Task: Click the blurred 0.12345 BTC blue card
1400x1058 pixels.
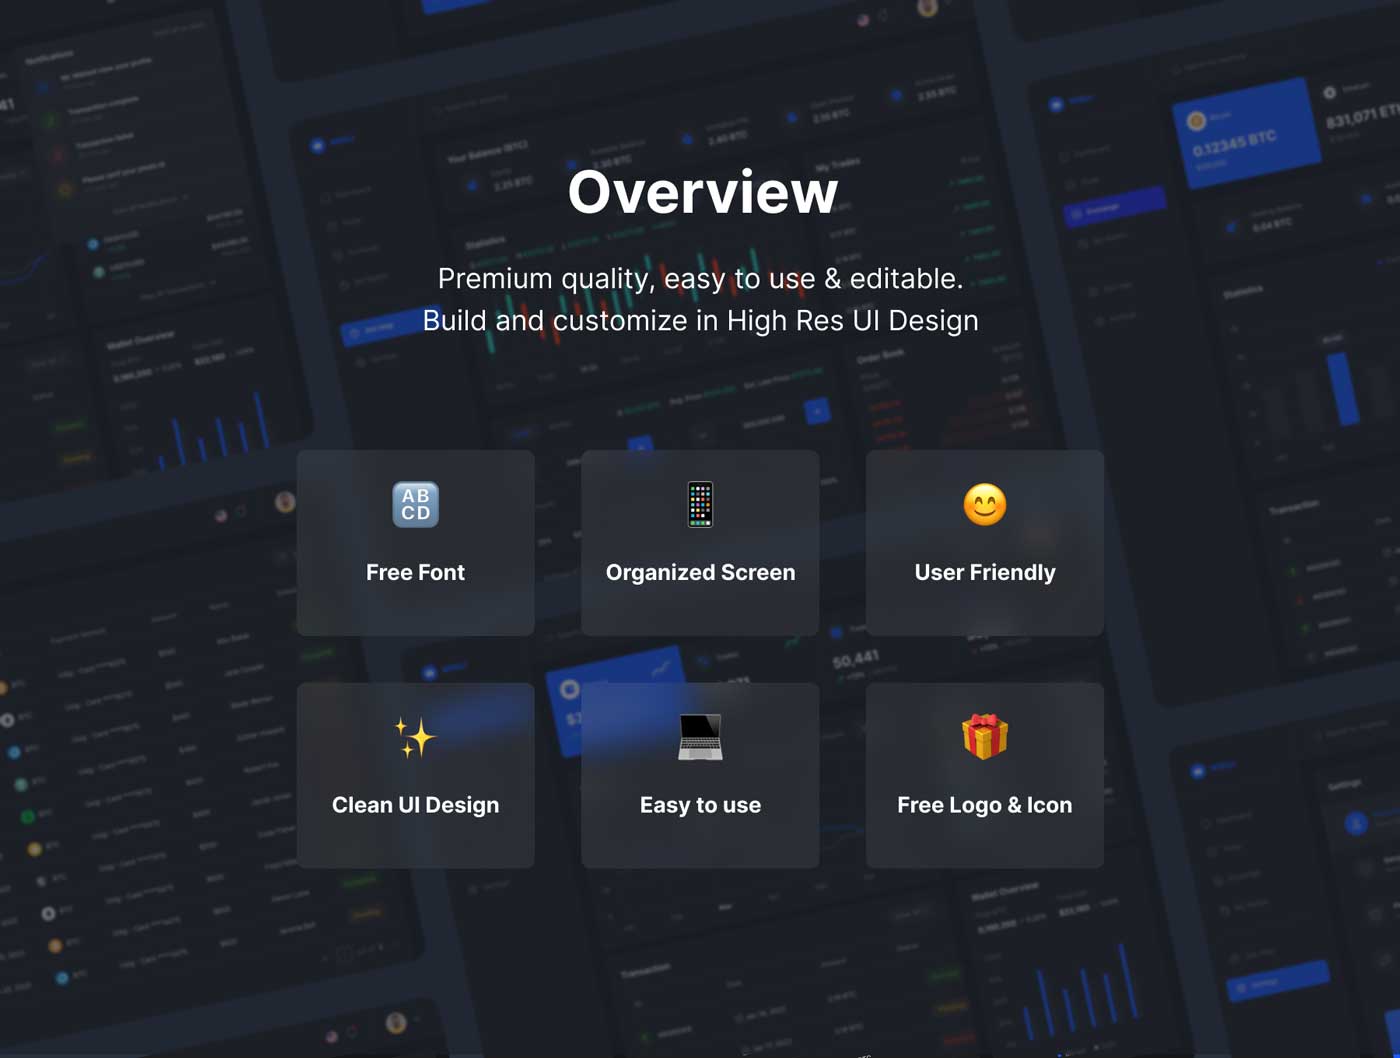Action: pos(1248,133)
